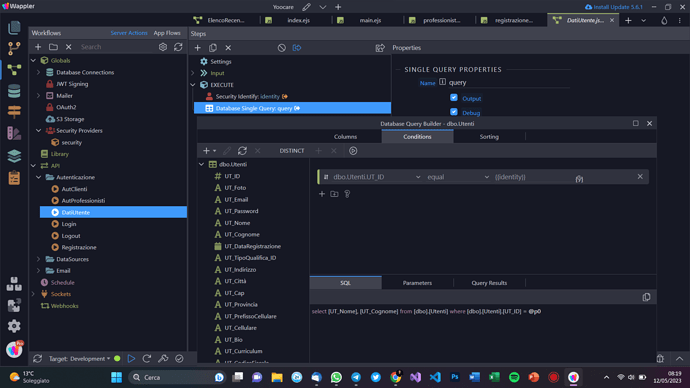Image resolution: width=690 pixels, height=388 pixels.
Task: Open the global settings gear icon in sidebar
Action: pyautogui.click(x=14, y=326)
